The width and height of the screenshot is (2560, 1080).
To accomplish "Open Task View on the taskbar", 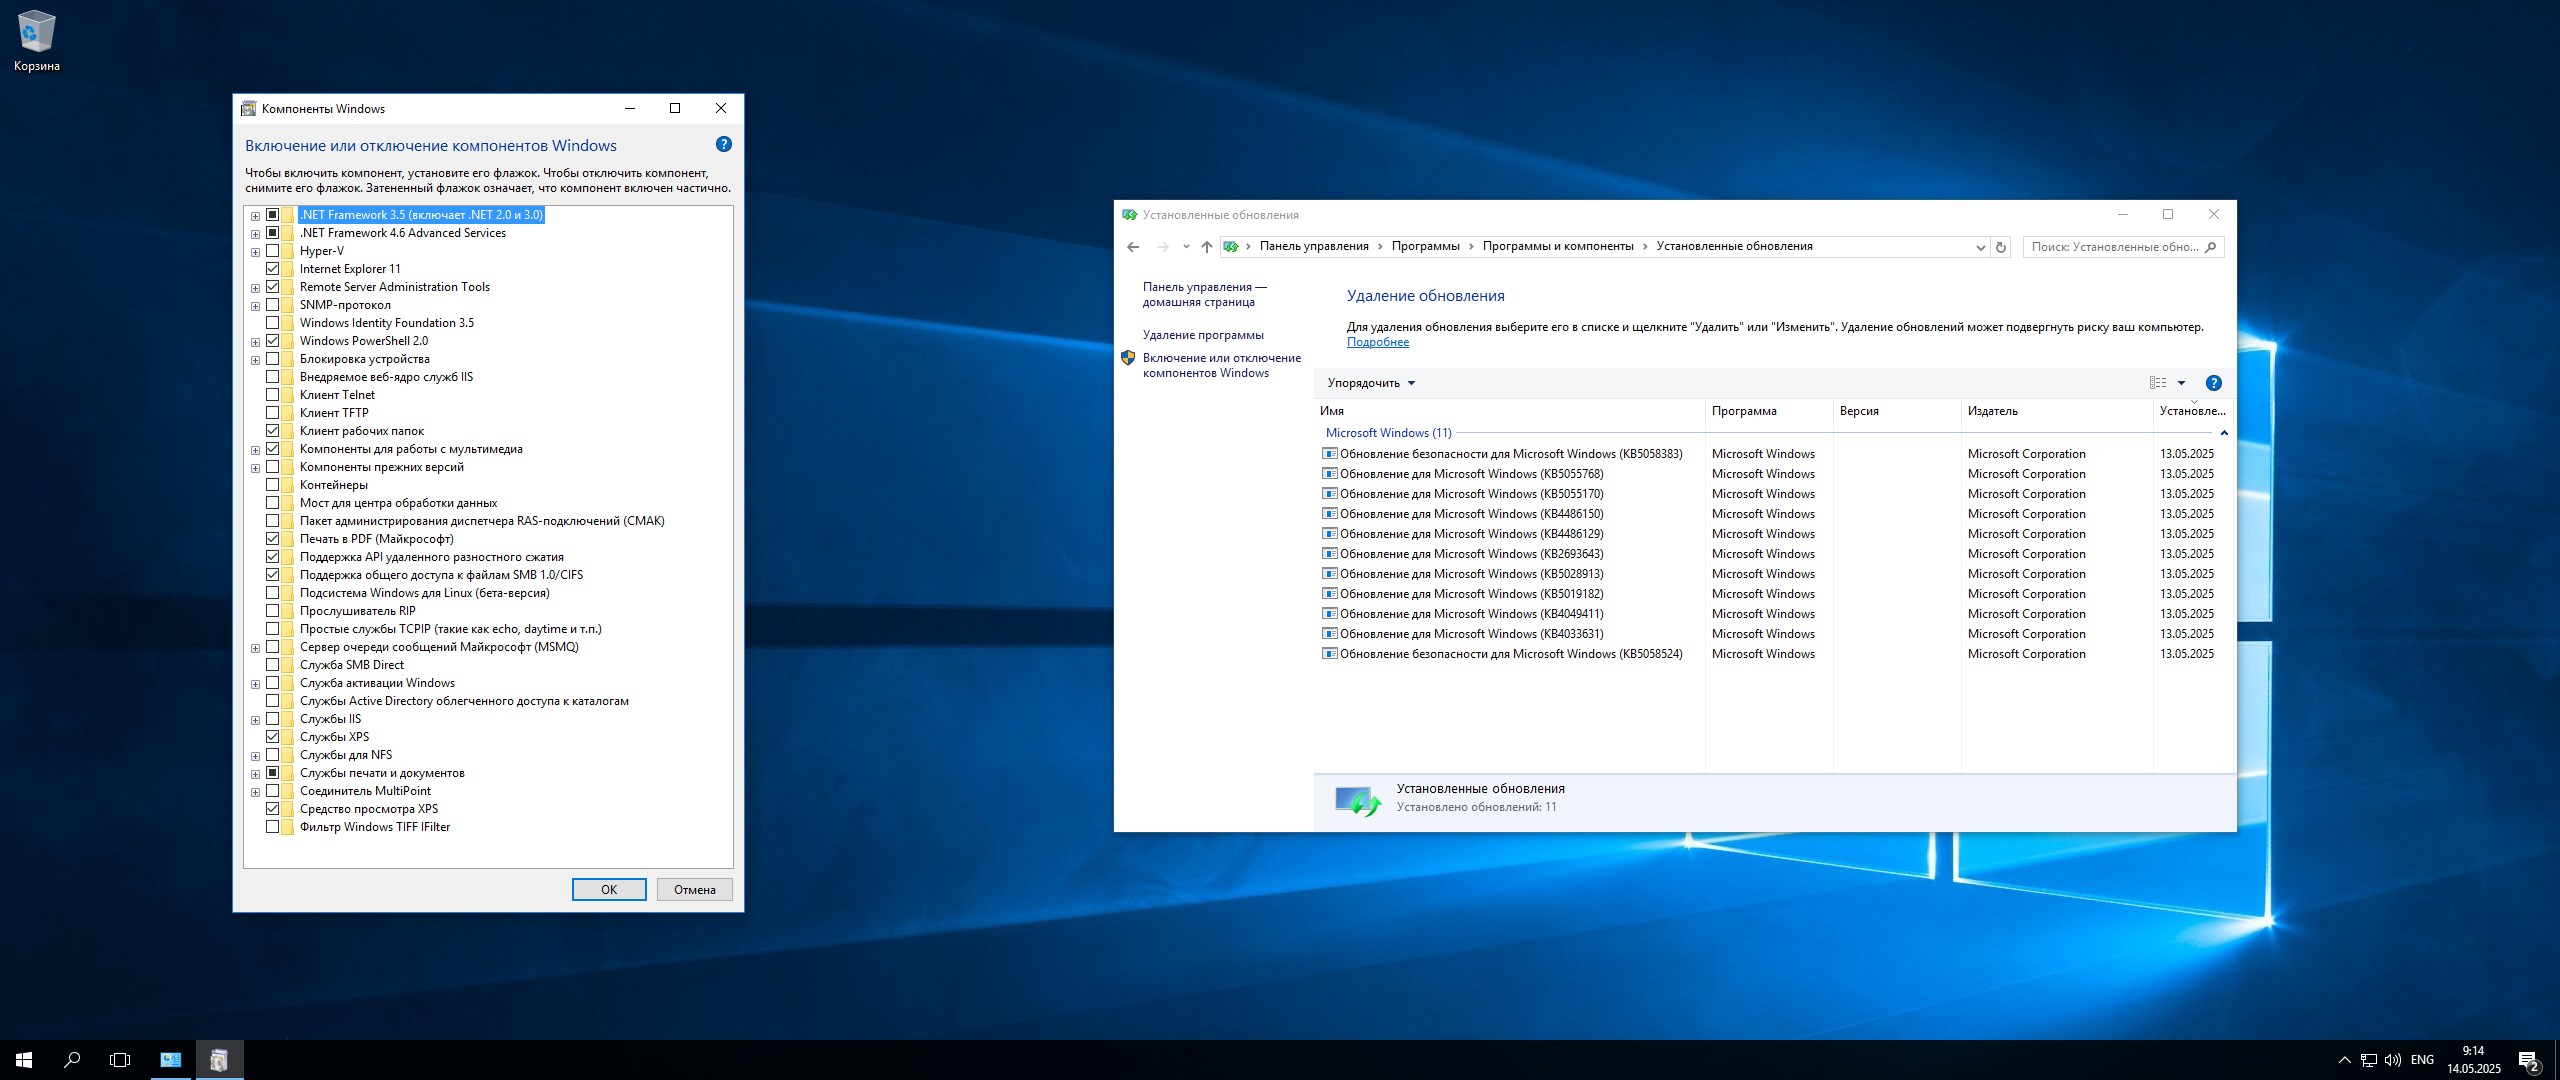I will (120, 1060).
